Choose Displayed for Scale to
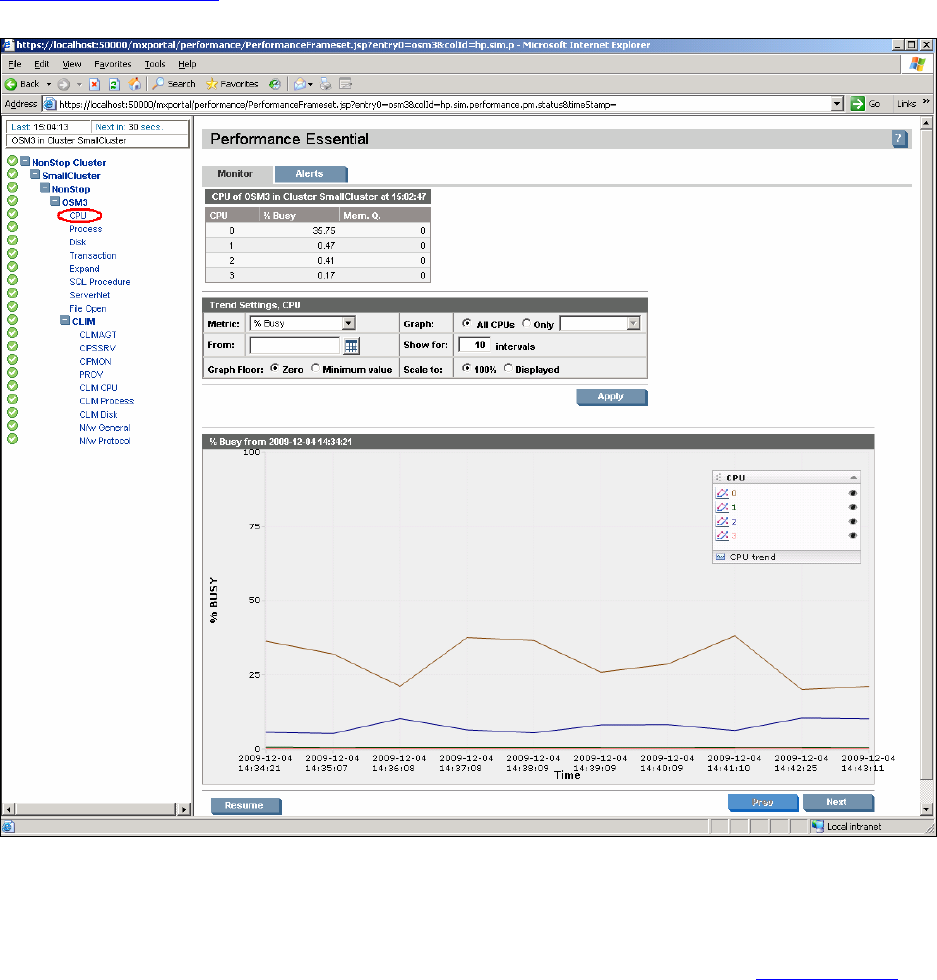The width and height of the screenshot is (937, 980). coord(509,368)
